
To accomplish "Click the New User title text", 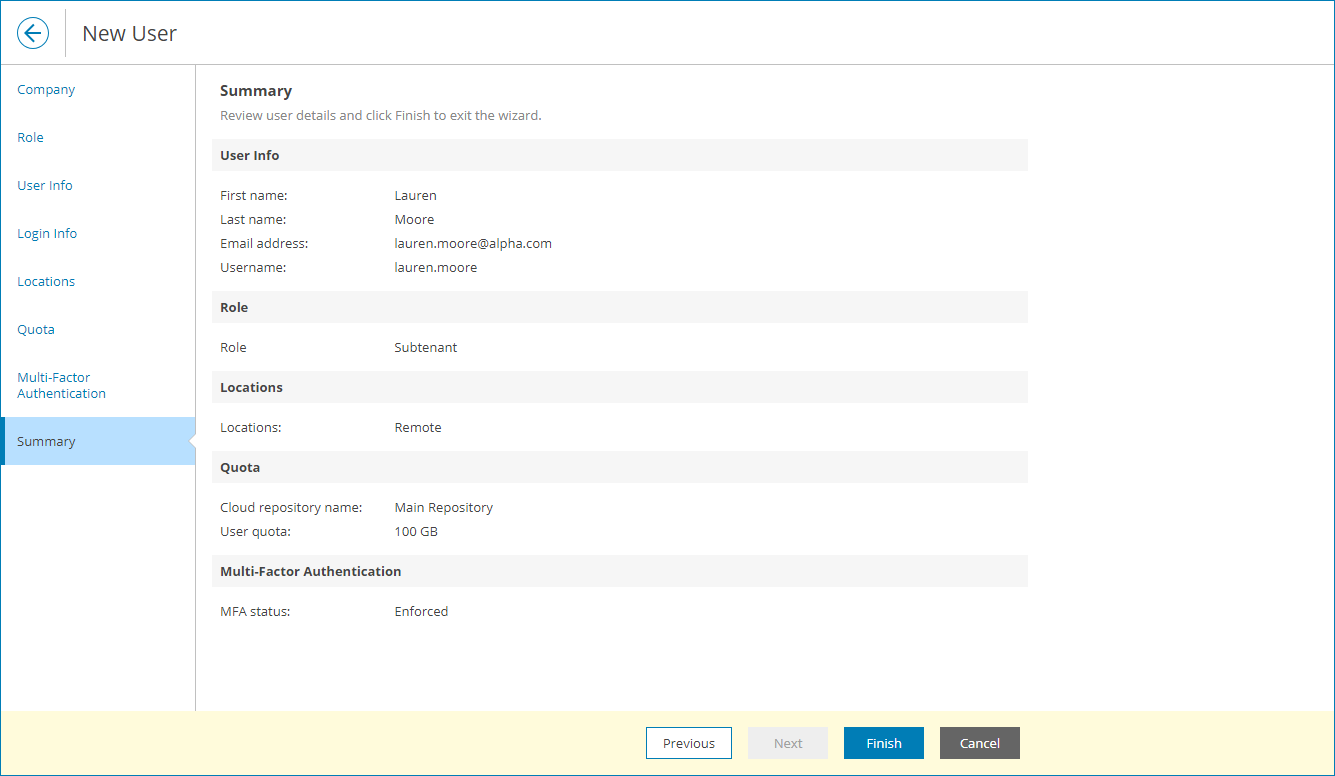I will click(x=129, y=33).
